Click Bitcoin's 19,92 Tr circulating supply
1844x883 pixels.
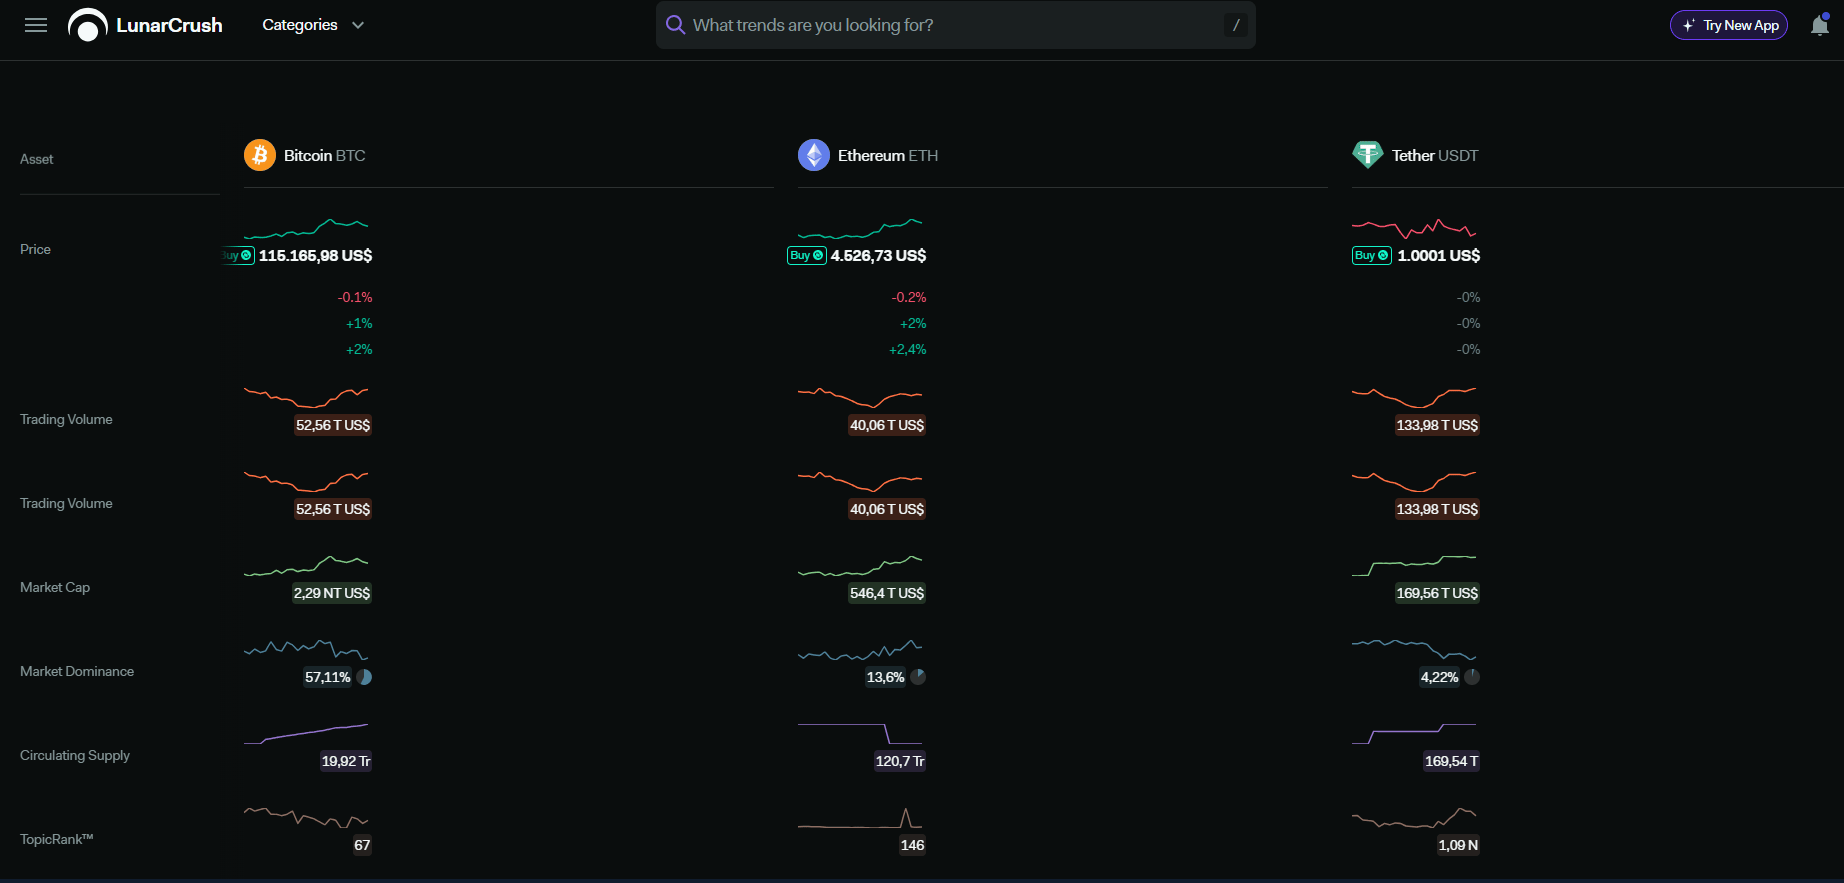[x=346, y=761]
